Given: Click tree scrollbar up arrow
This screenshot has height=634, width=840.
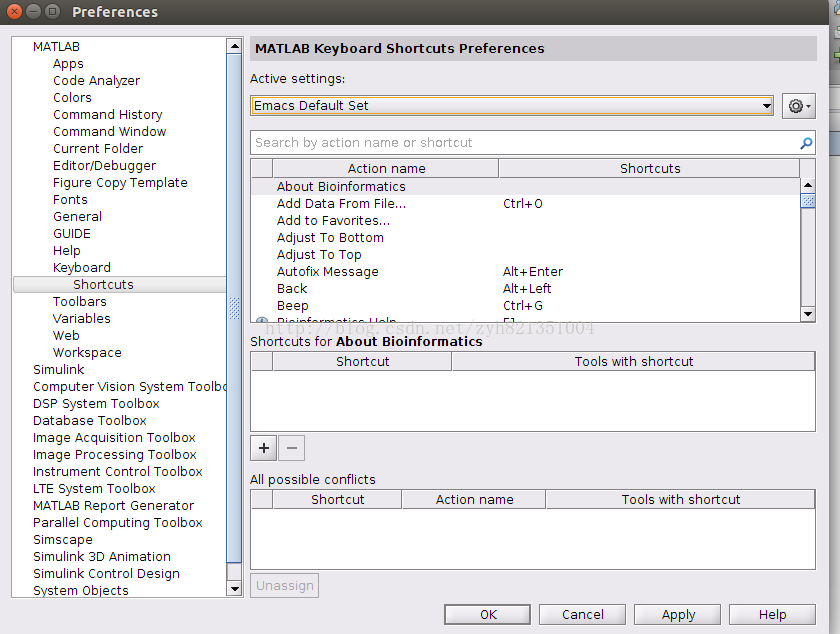Looking at the screenshot, I should point(234,47).
